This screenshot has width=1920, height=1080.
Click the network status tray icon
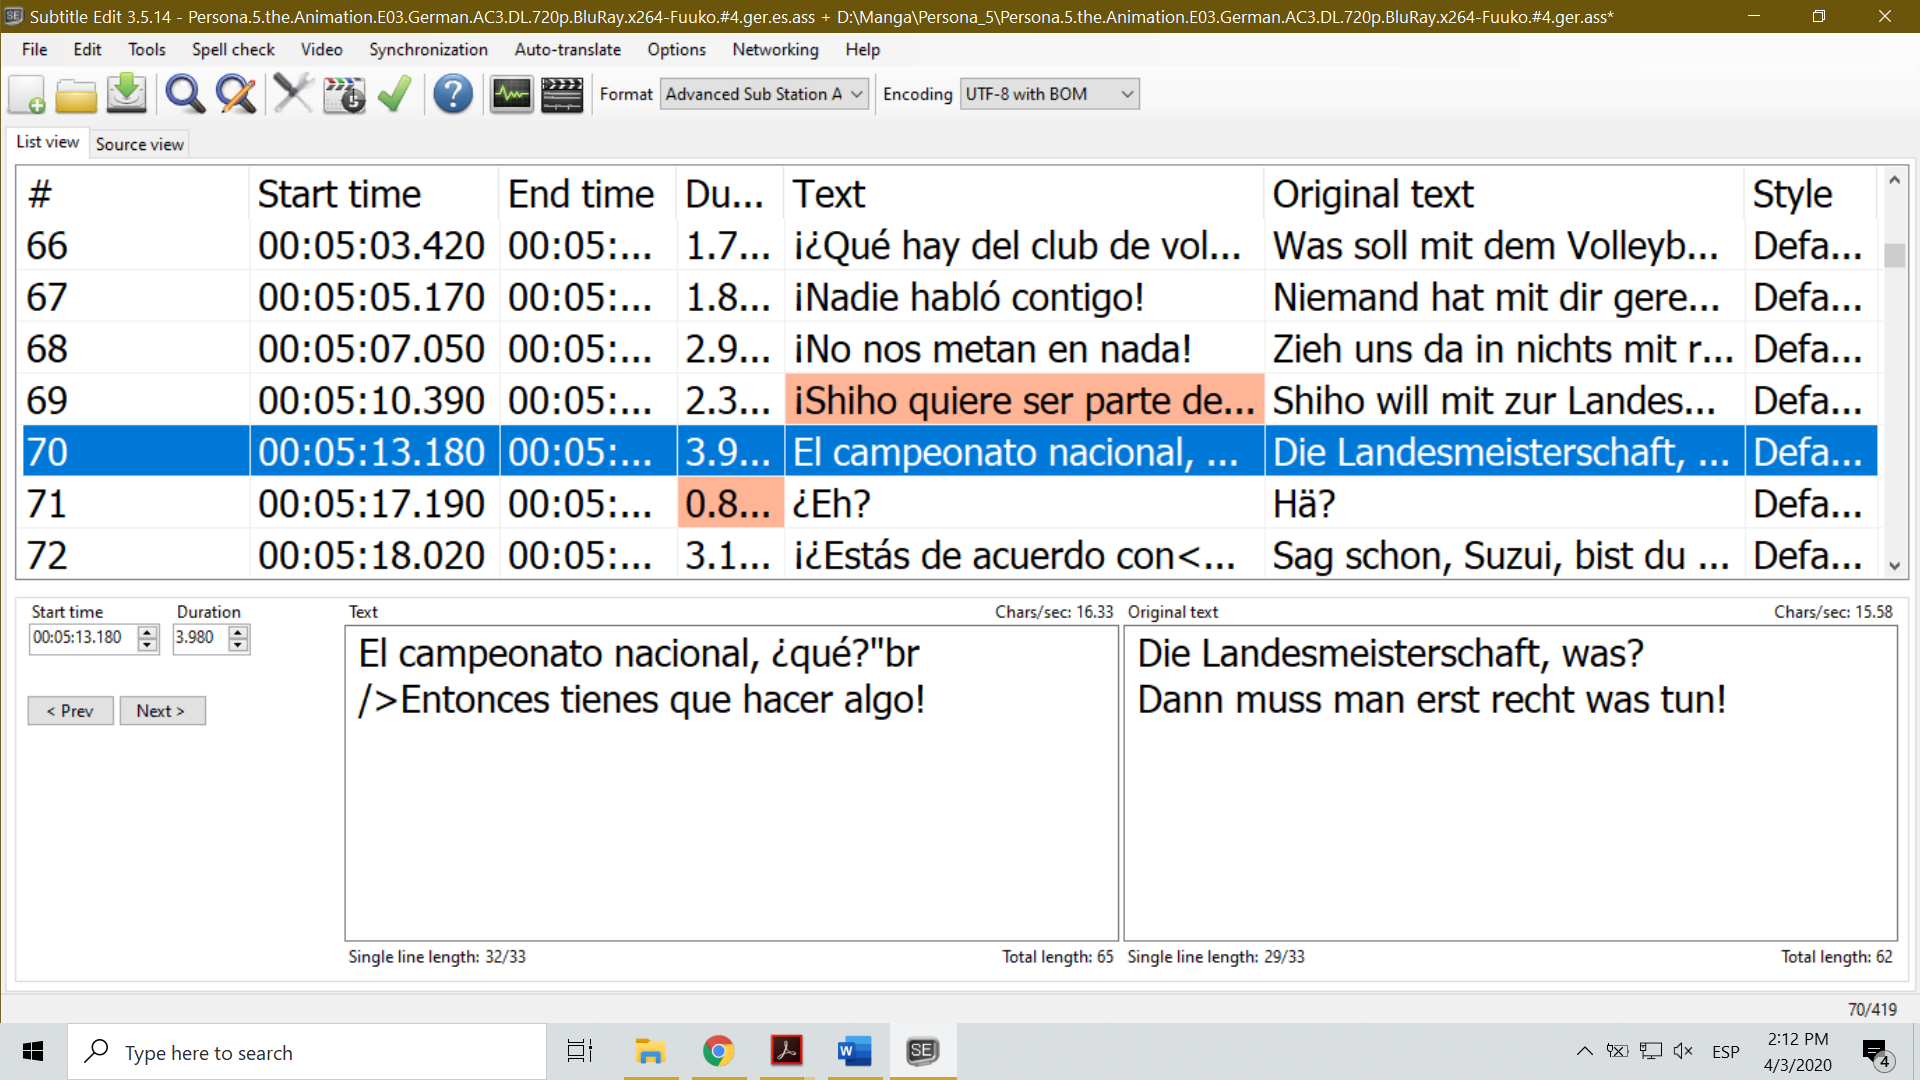click(1651, 1051)
